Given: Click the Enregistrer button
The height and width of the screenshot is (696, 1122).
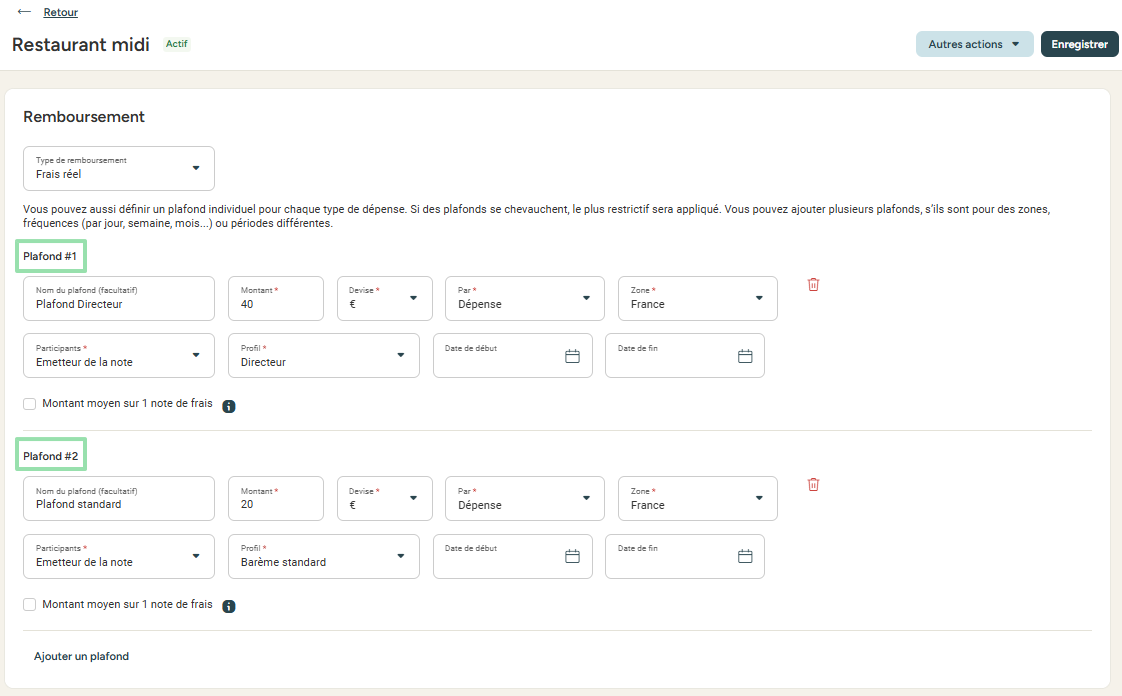Looking at the screenshot, I should [1079, 44].
